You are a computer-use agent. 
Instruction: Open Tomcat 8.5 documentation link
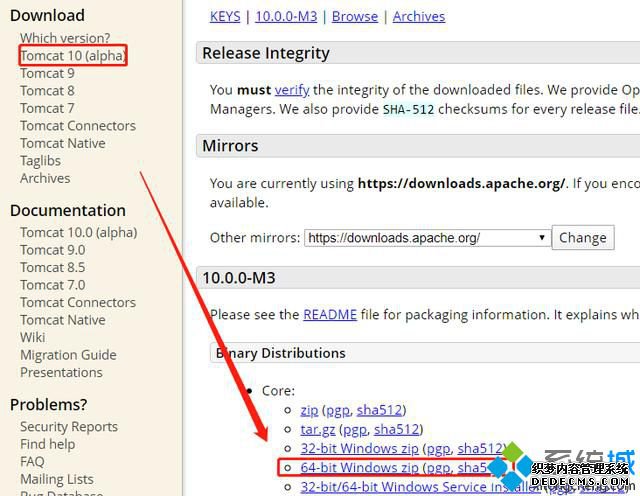[53, 267]
